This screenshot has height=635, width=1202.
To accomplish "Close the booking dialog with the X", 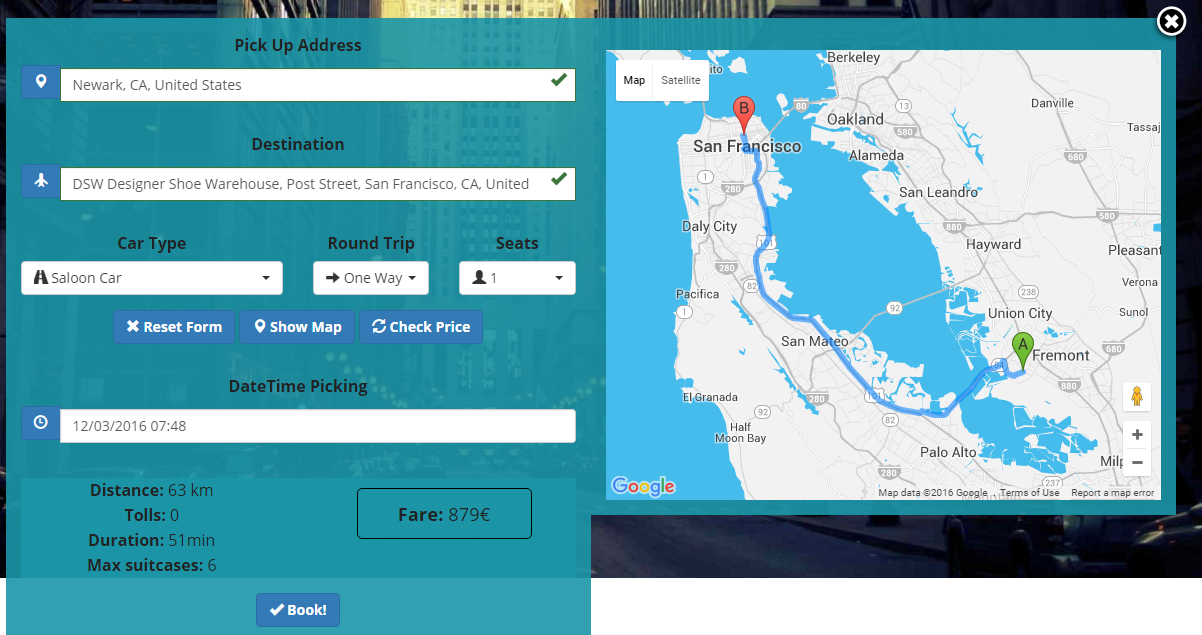I will coord(1171,21).
